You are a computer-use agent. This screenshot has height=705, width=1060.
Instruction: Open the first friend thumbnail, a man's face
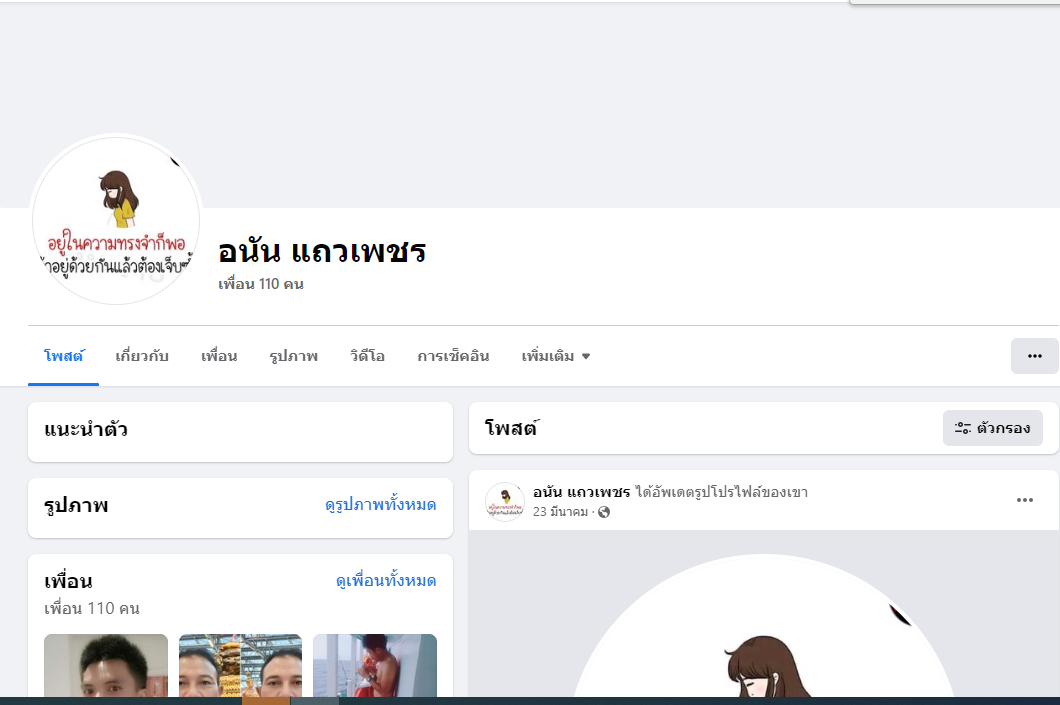click(x=105, y=665)
